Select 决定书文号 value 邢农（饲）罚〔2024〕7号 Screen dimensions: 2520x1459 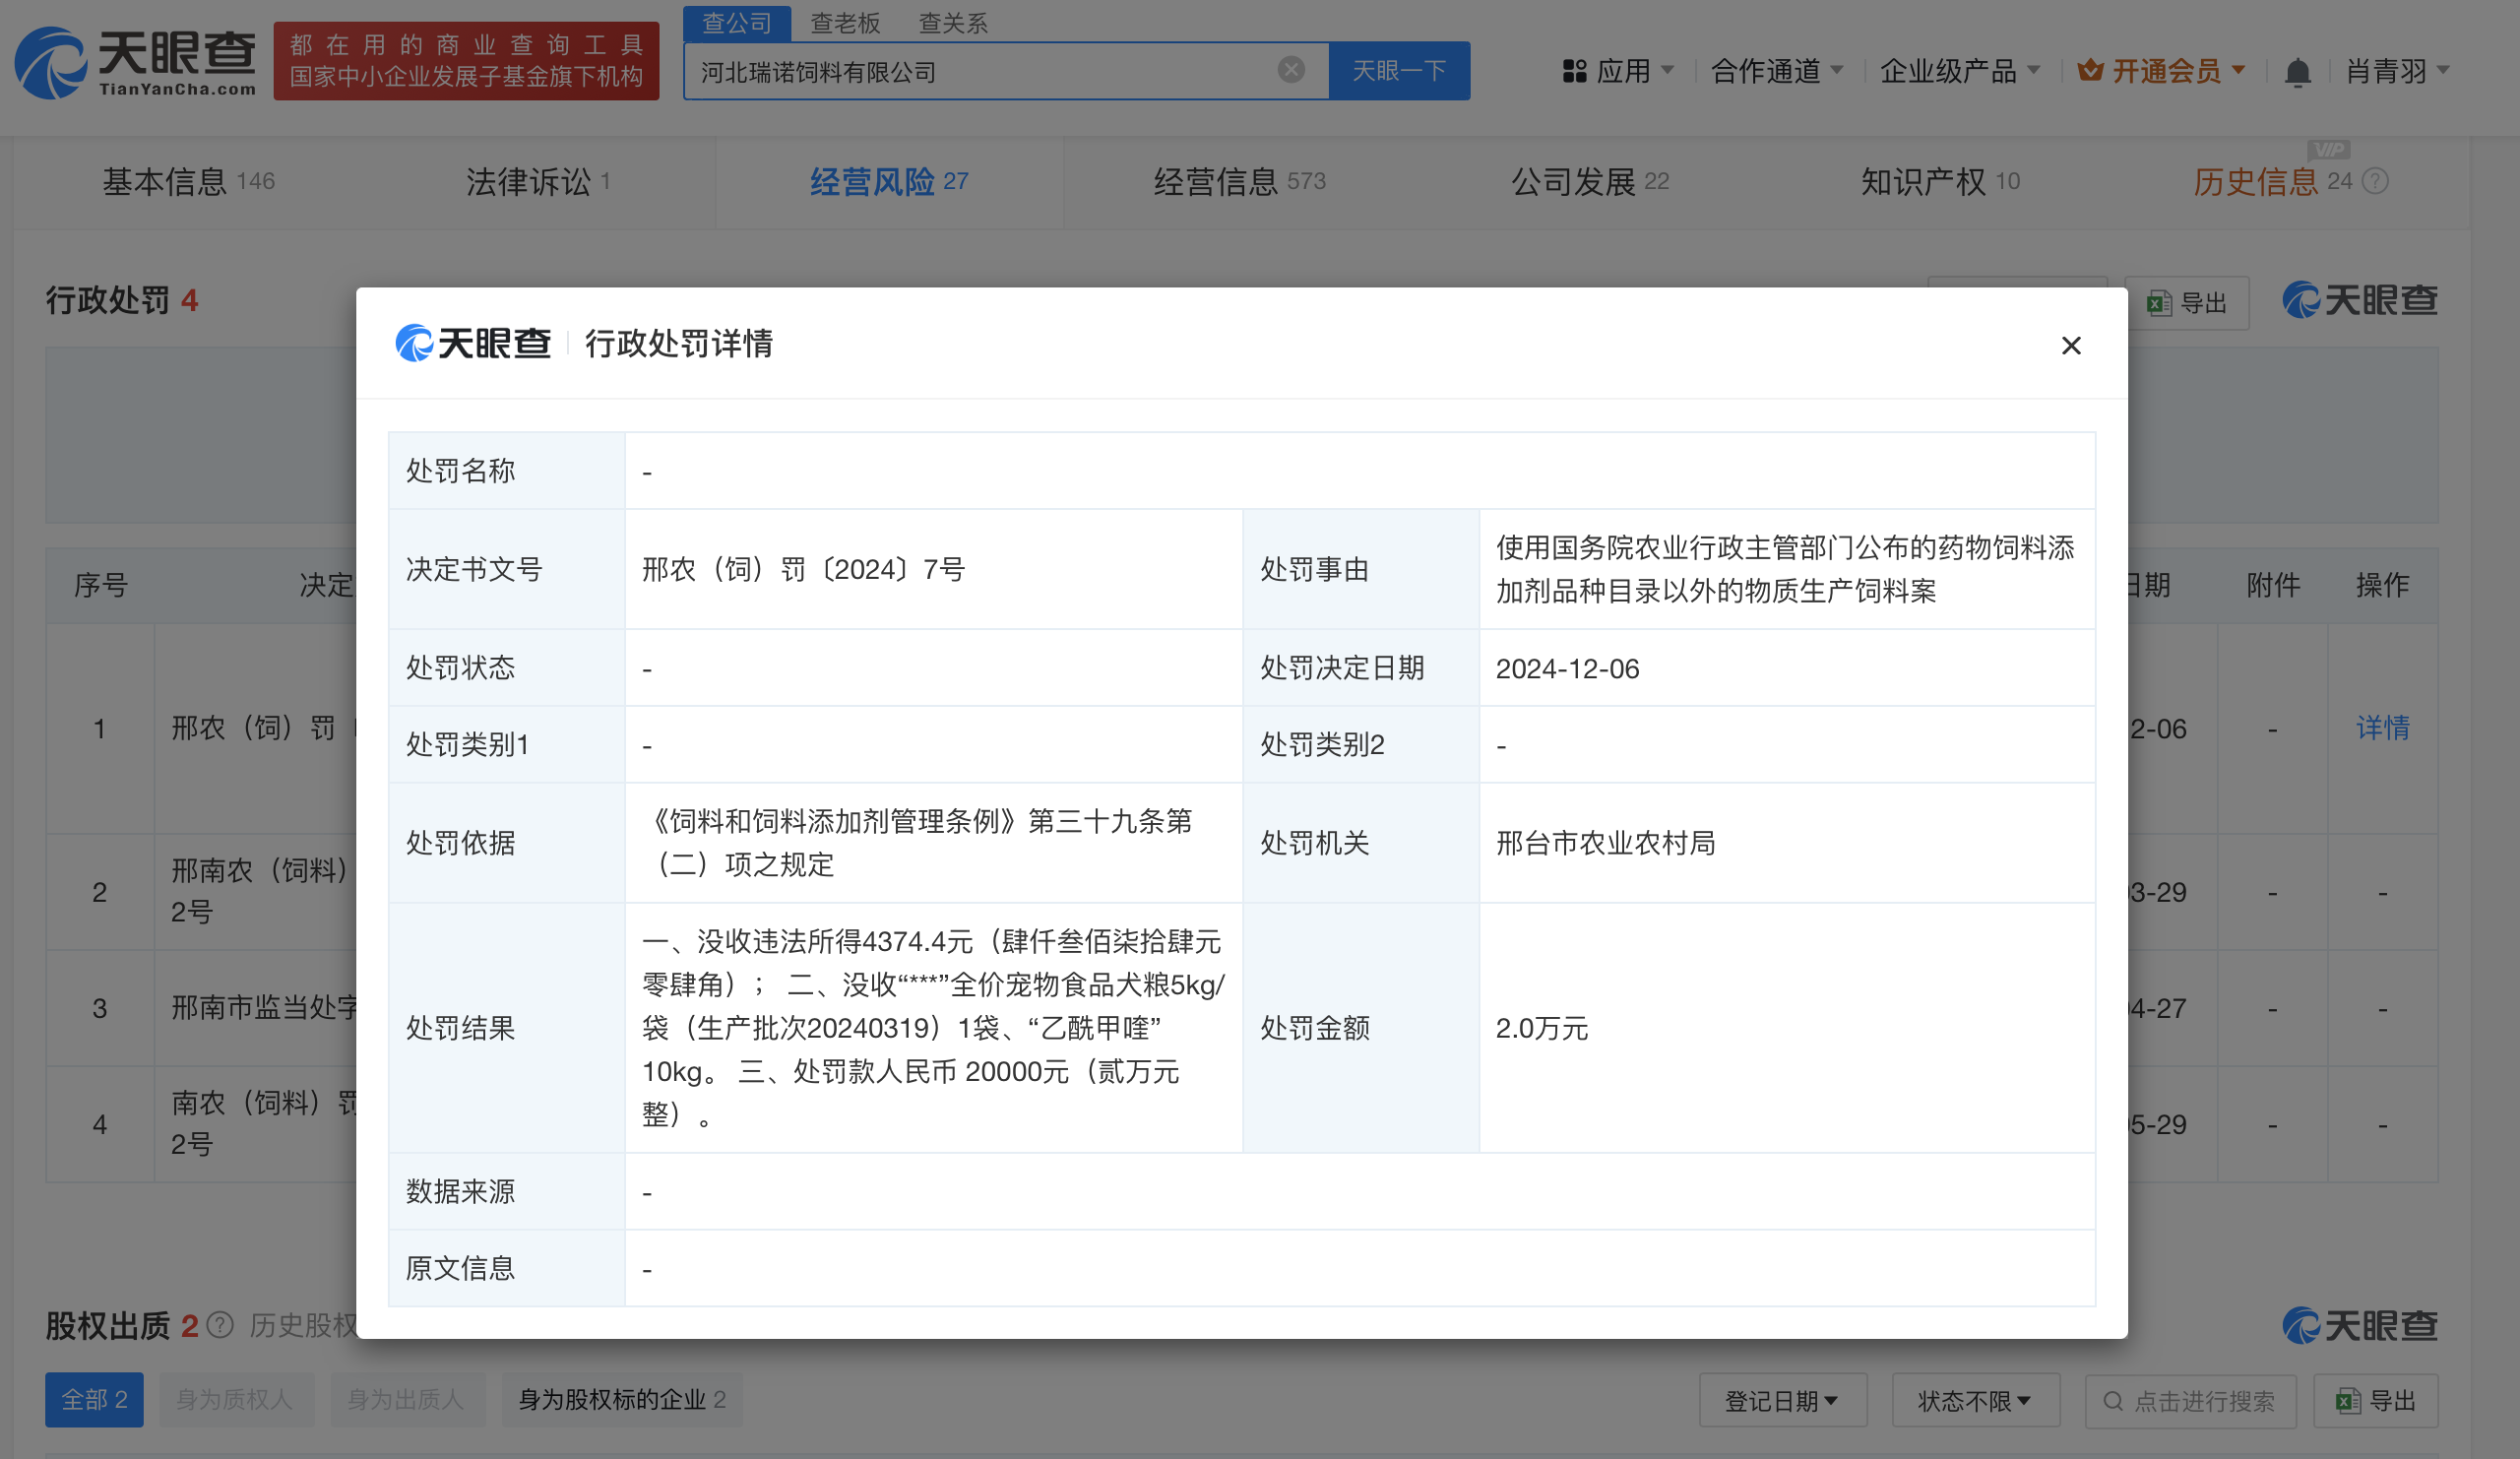(803, 569)
